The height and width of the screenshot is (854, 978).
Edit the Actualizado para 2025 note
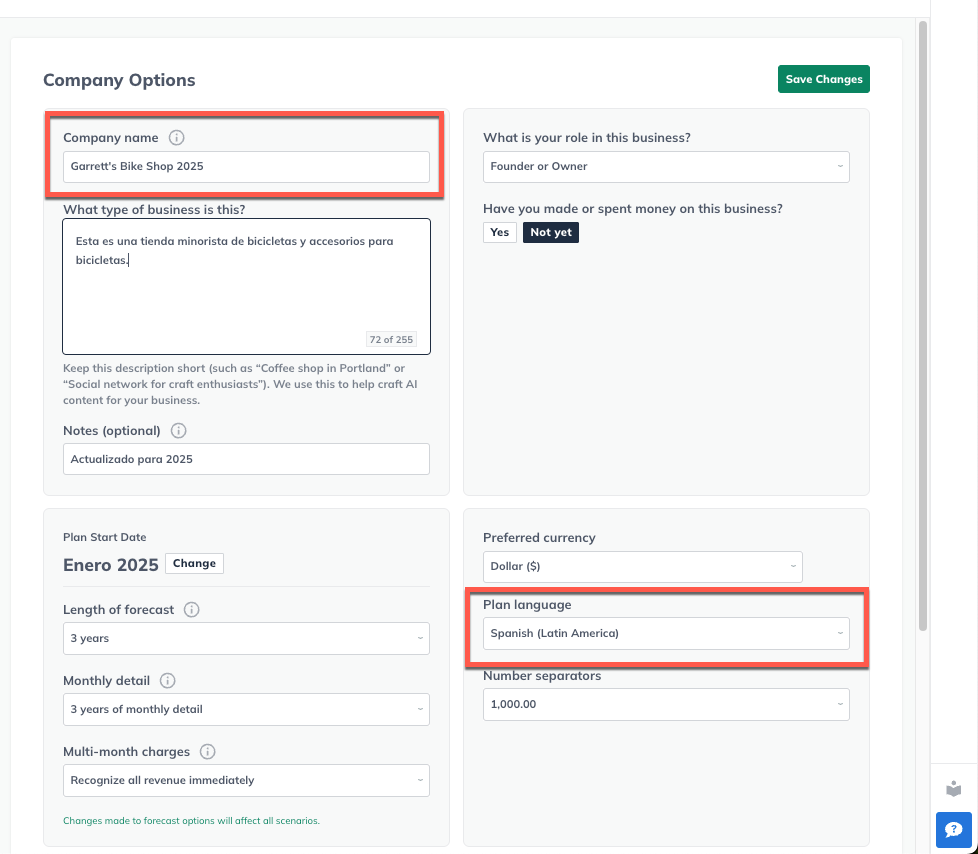(246, 459)
